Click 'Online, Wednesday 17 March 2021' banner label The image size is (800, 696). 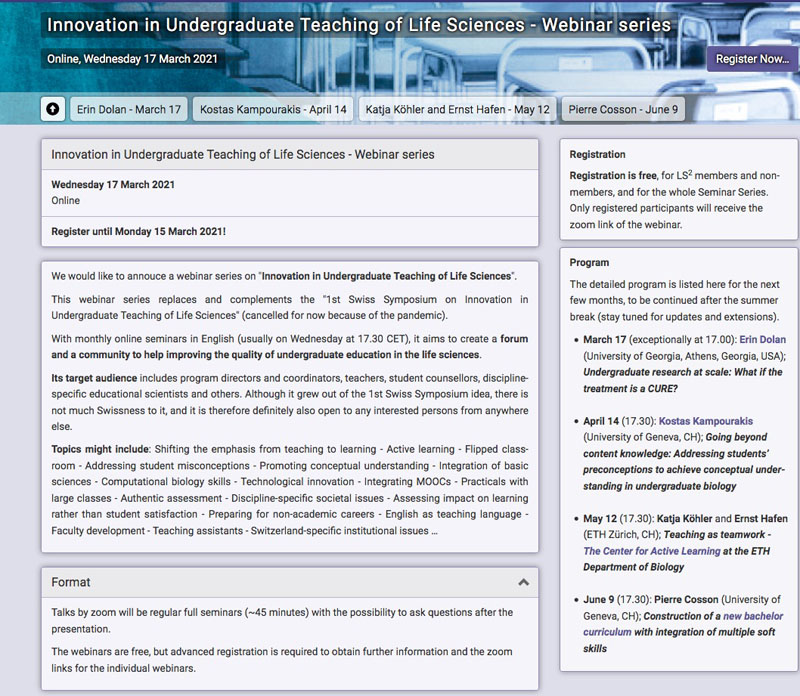coord(132,59)
